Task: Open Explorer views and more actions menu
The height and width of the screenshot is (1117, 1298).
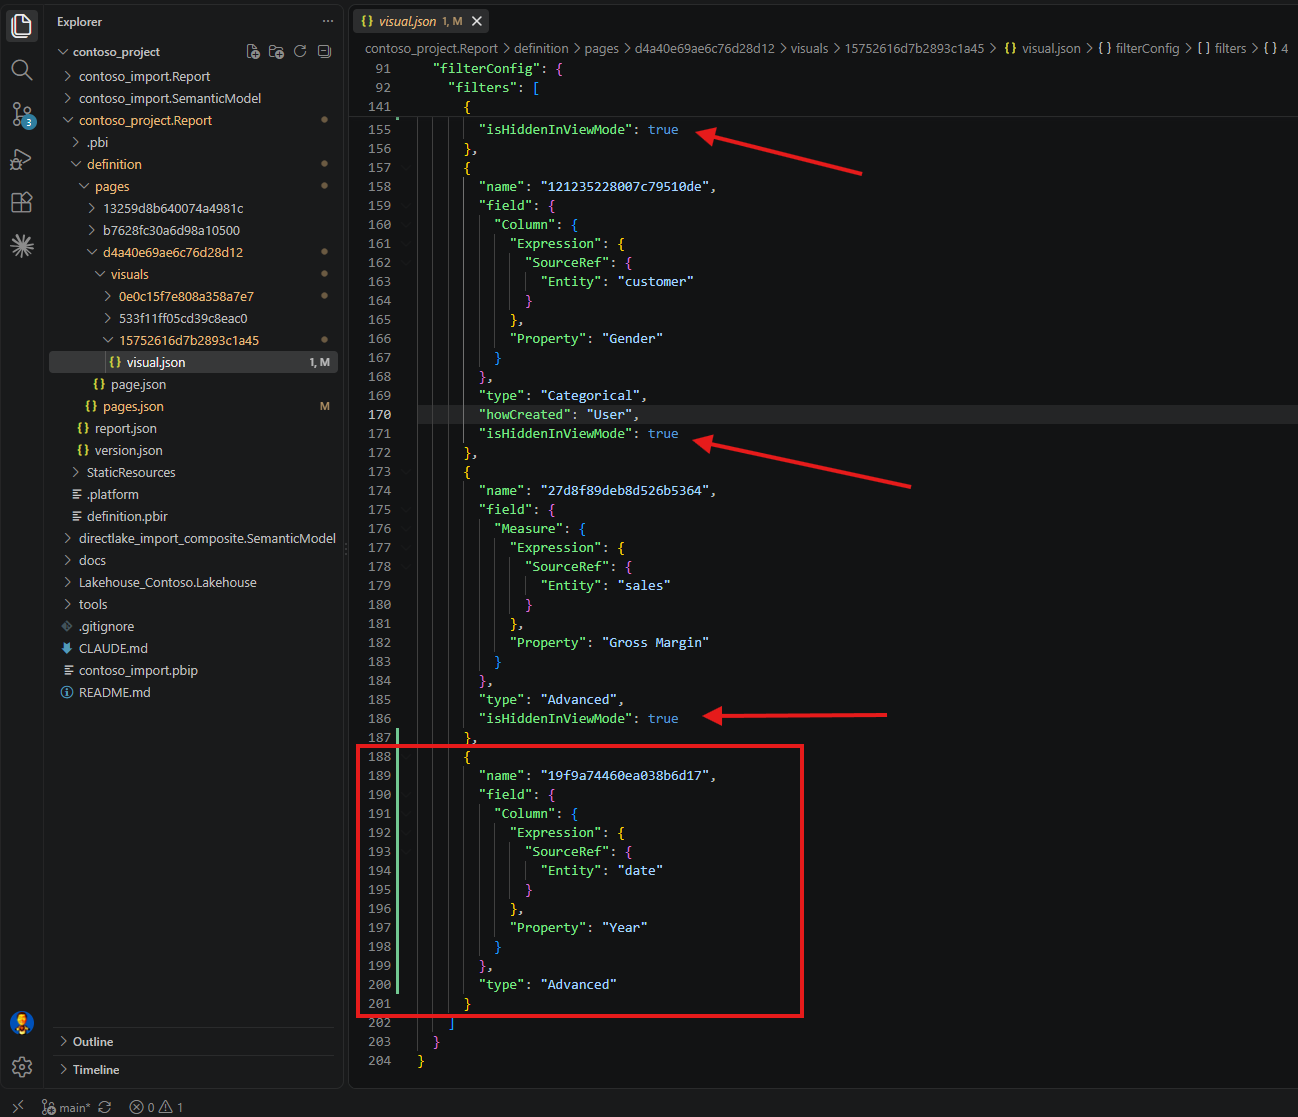Action: pyautogui.click(x=328, y=21)
